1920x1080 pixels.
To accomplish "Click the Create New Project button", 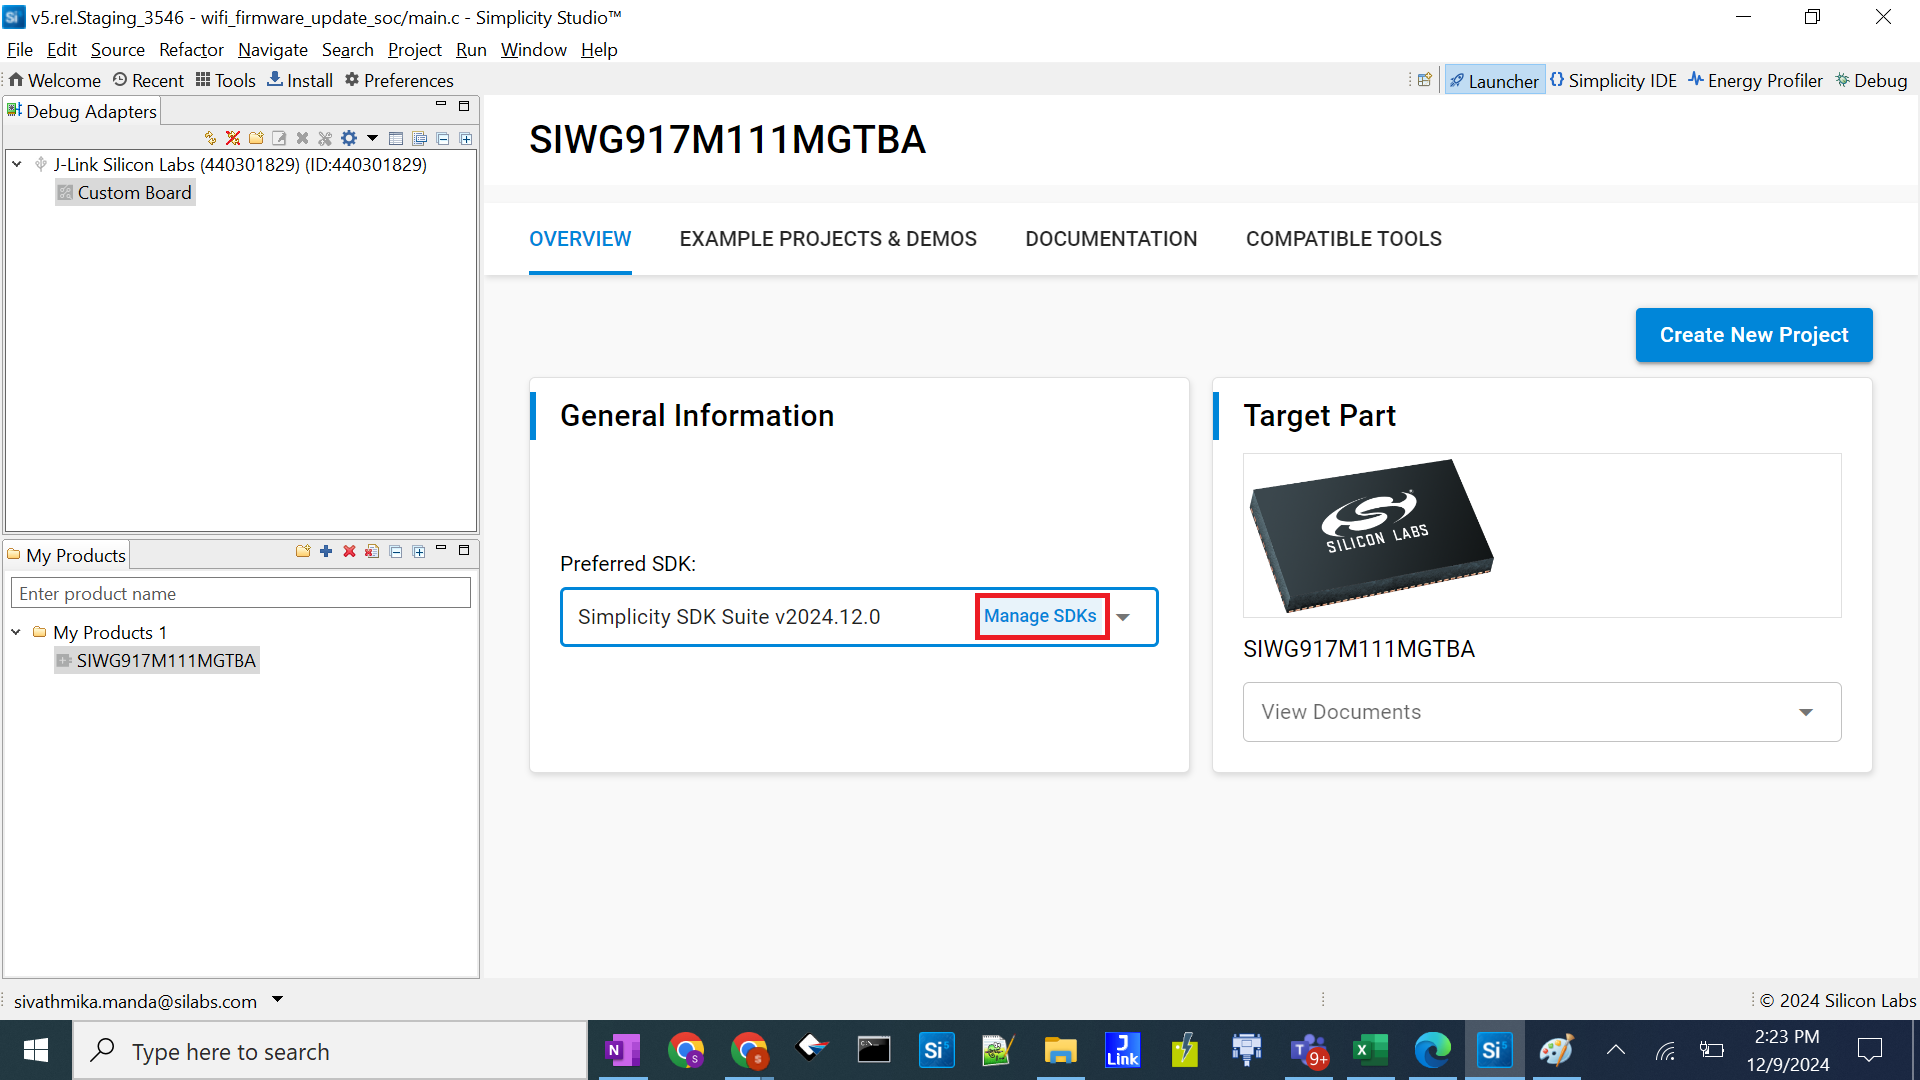I will [1753, 335].
